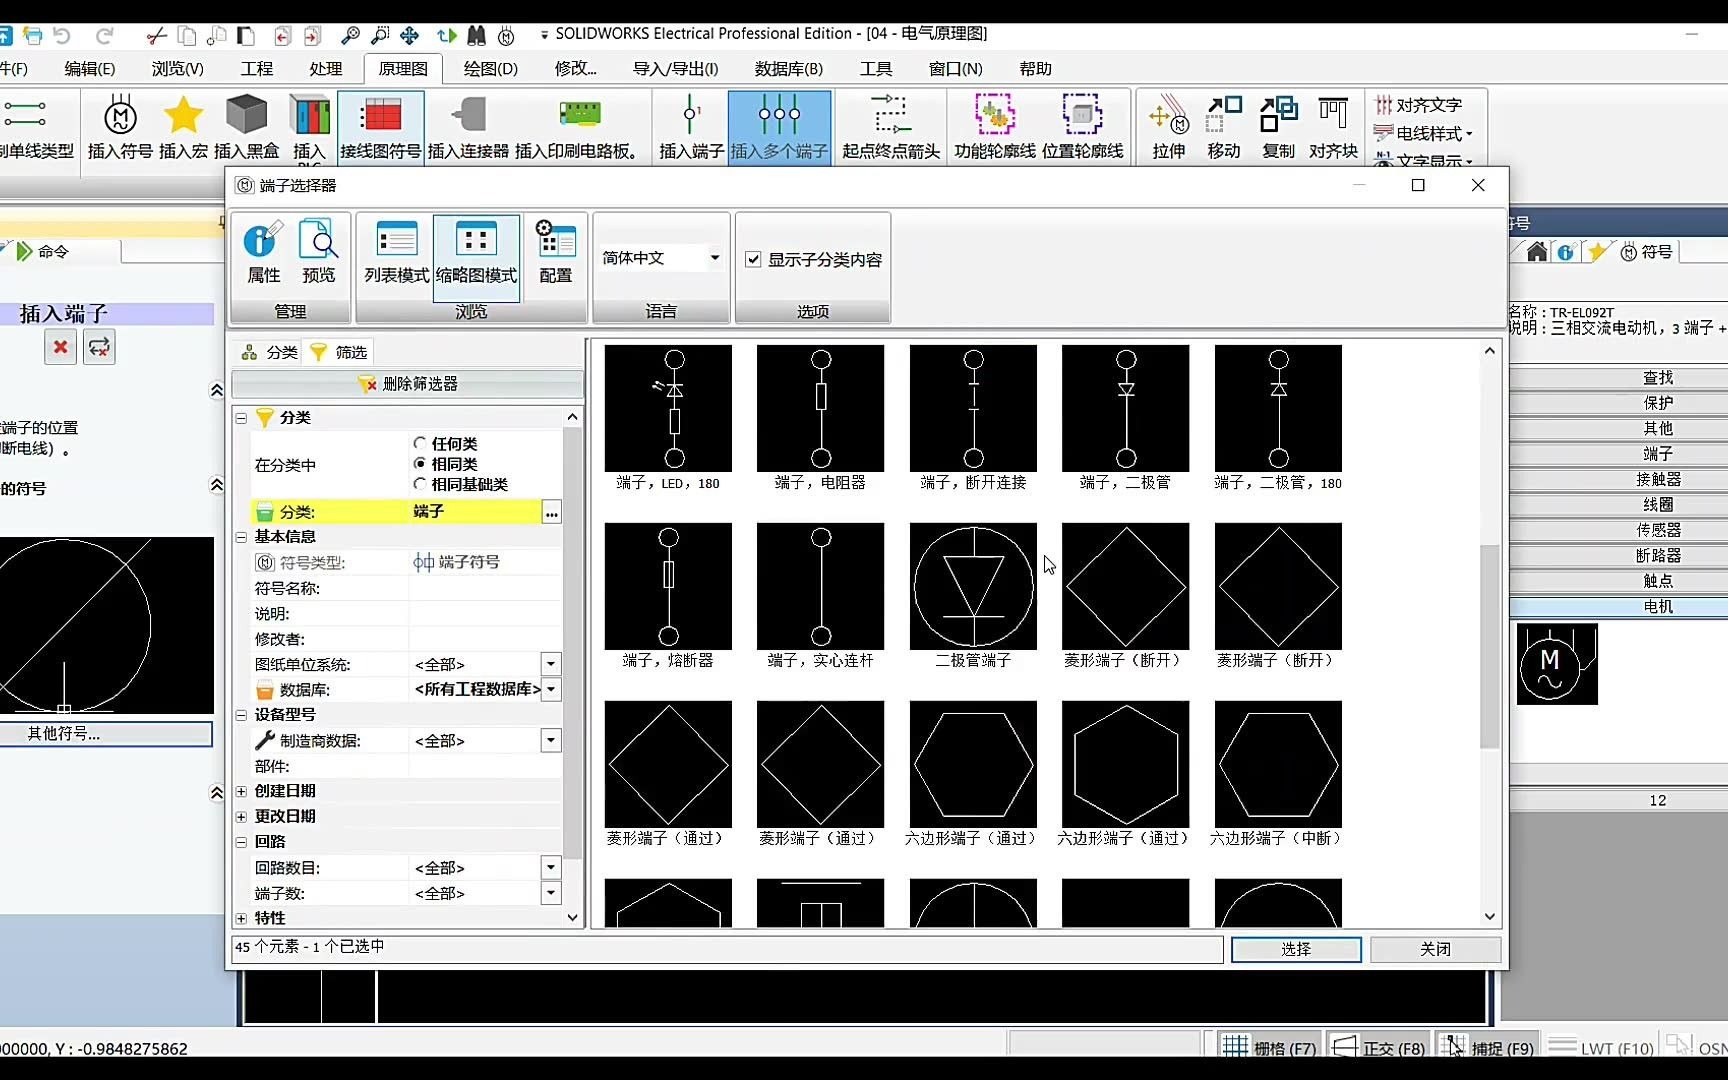Select the 复制 tool in the ribbon
This screenshot has width=1728, height=1080.
1277,128
